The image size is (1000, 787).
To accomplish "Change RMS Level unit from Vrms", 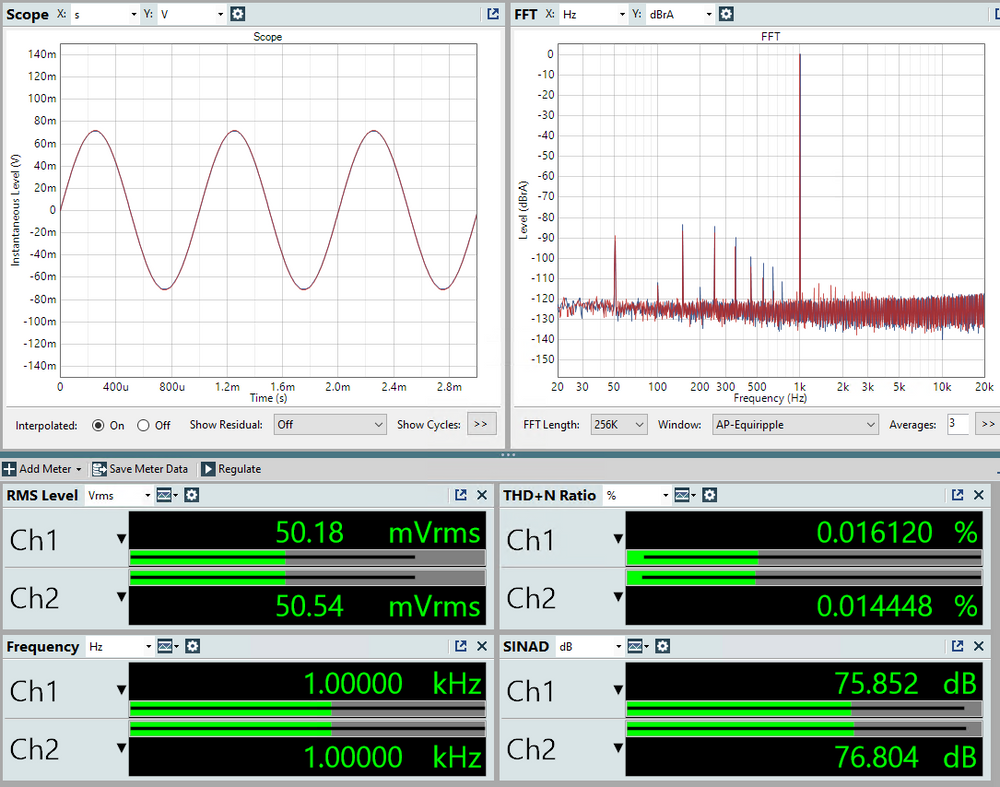I will coord(118,495).
